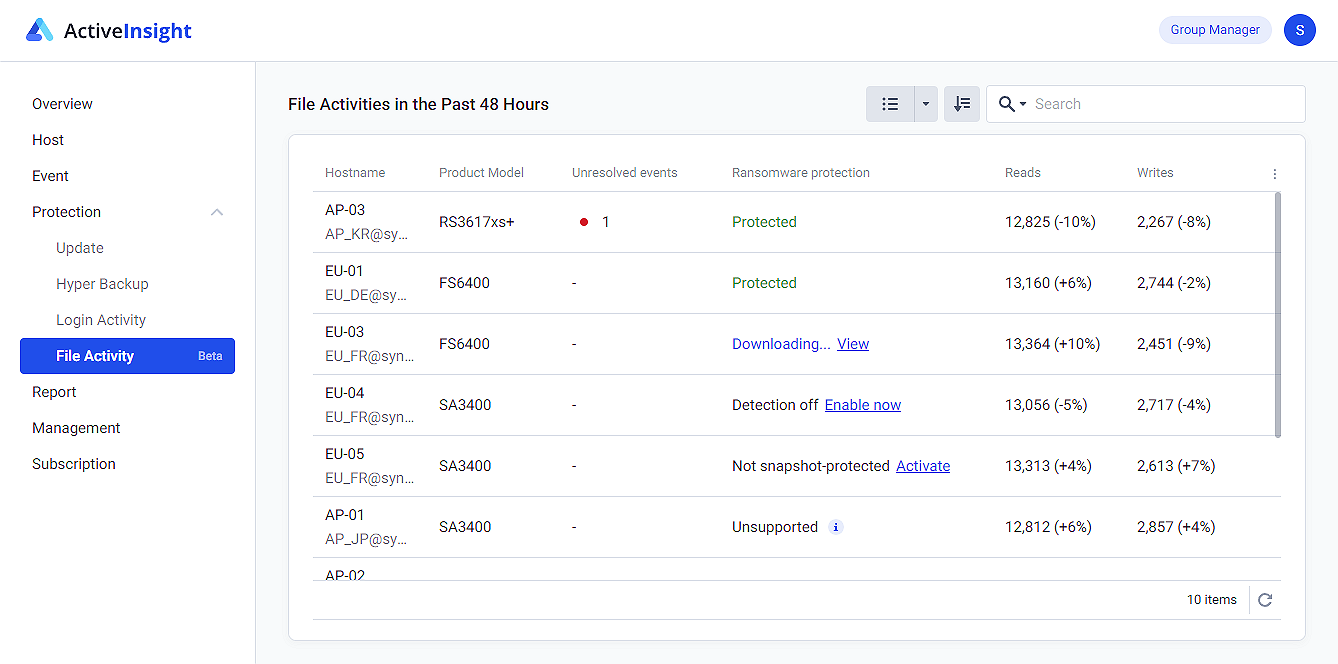Click the Unresolved events column header

click(x=625, y=173)
